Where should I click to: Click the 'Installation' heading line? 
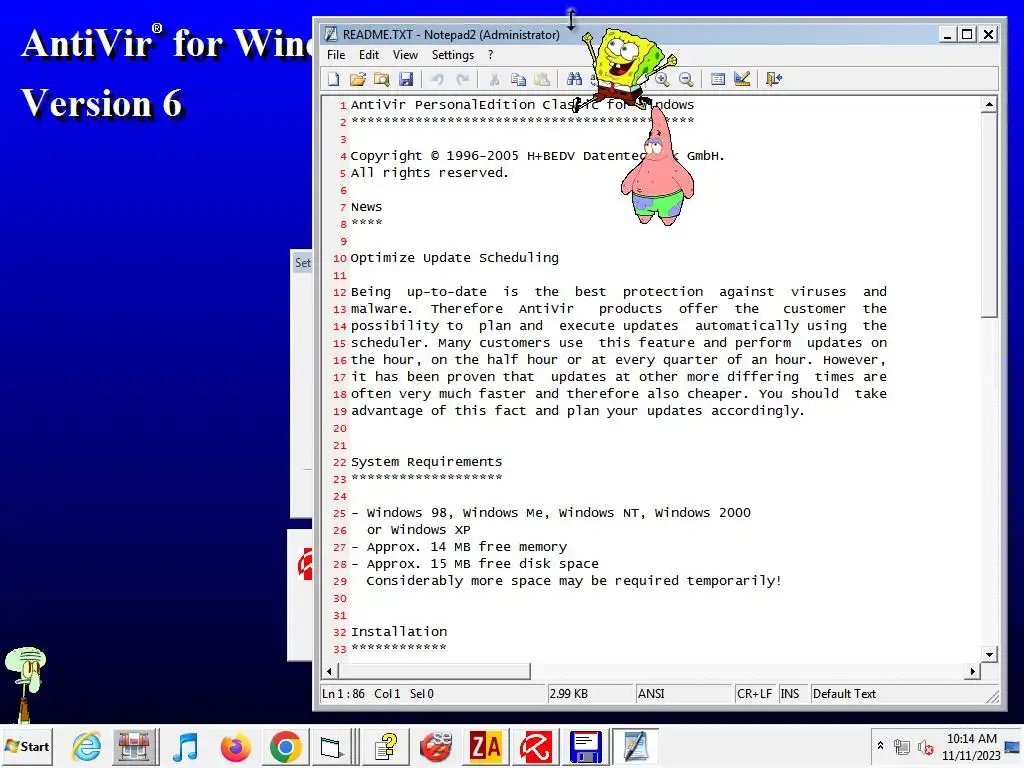click(x=399, y=632)
